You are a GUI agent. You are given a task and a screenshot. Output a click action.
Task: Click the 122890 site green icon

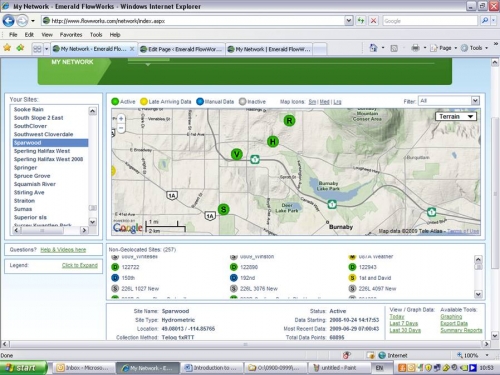234,267
